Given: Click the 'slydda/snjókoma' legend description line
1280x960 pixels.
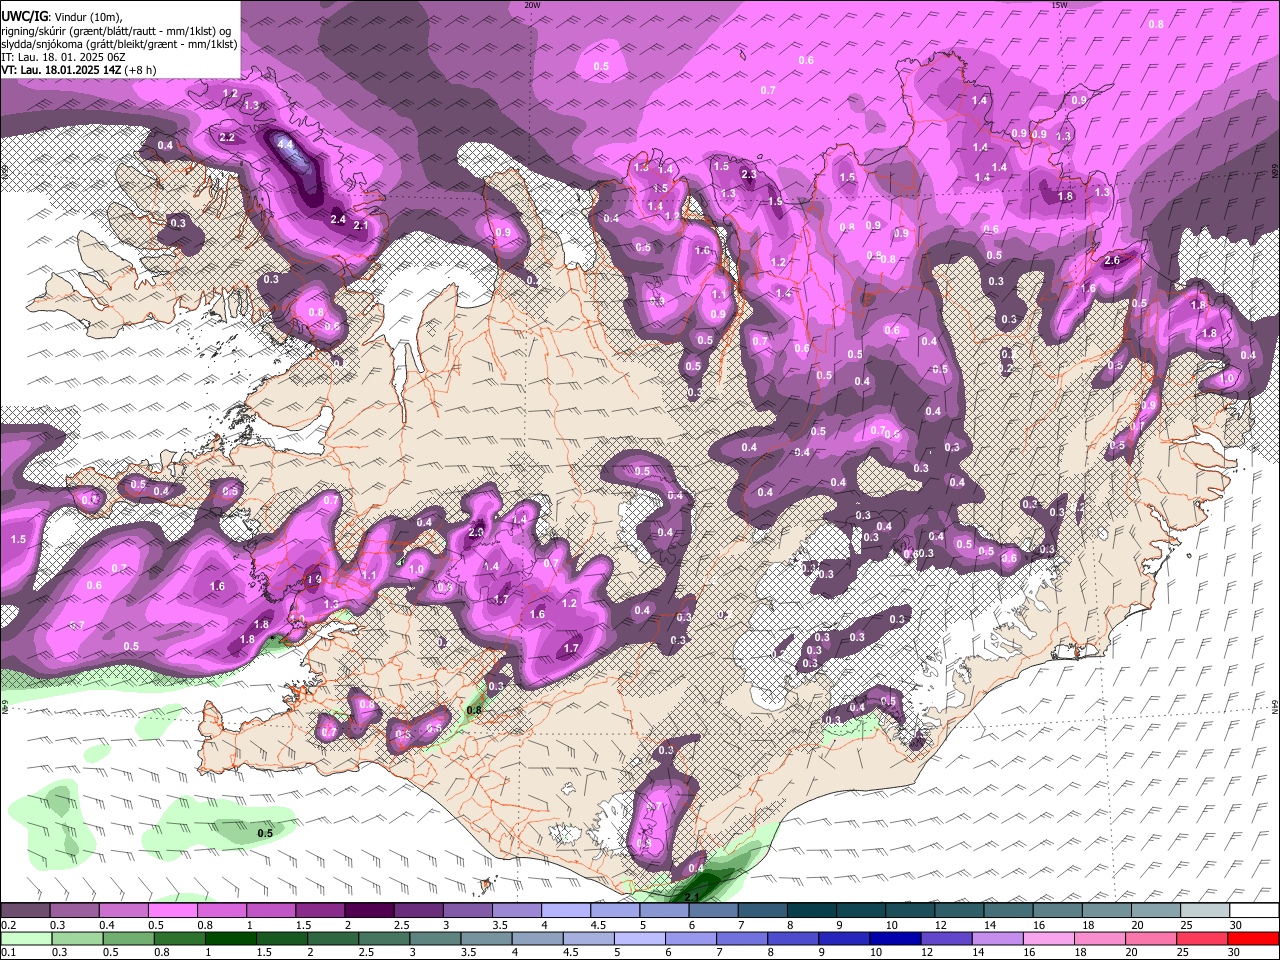Looking at the screenshot, I should pos(119,45).
